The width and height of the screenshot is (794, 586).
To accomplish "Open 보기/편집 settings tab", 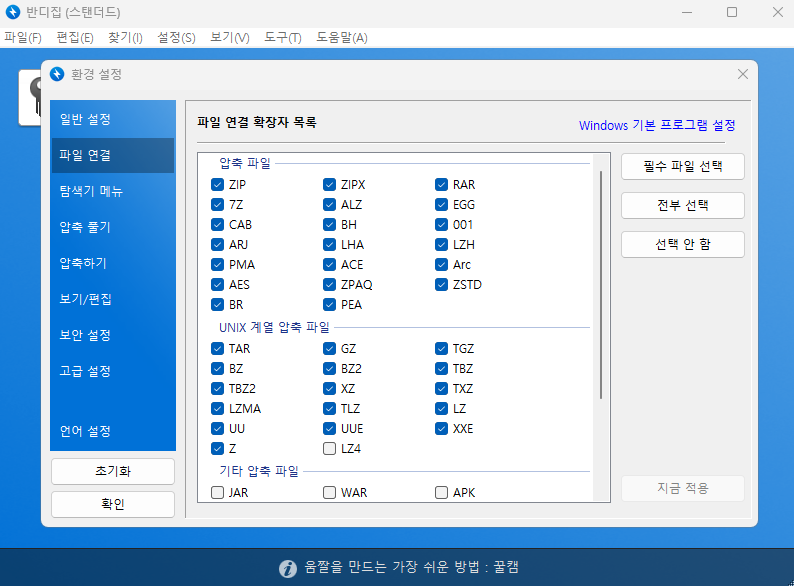I will [x=113, y=299].
